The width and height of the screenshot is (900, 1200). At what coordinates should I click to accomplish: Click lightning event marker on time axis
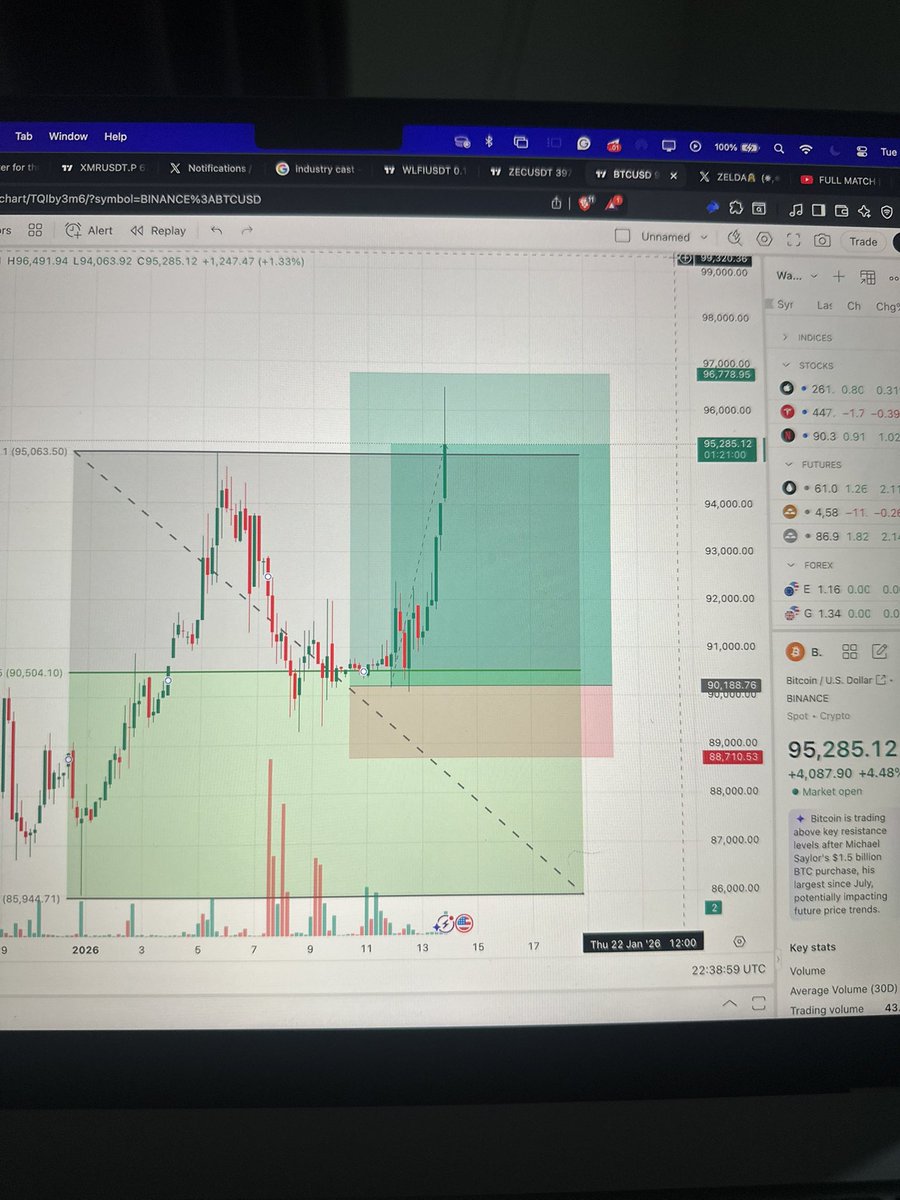pos(445,923)
